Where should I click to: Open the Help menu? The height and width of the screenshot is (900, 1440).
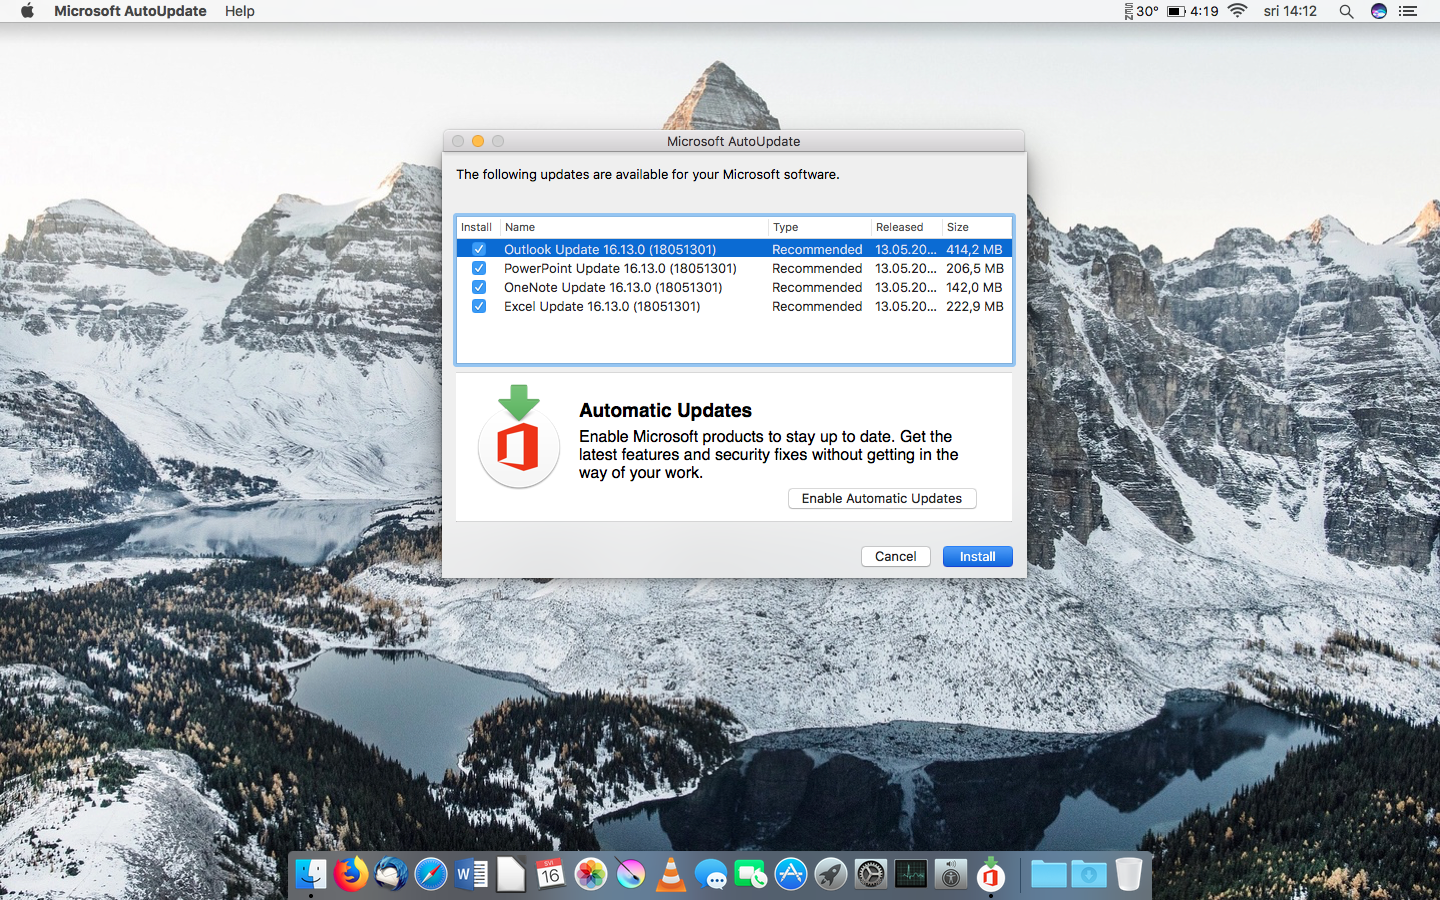click(x=240, y=11)
